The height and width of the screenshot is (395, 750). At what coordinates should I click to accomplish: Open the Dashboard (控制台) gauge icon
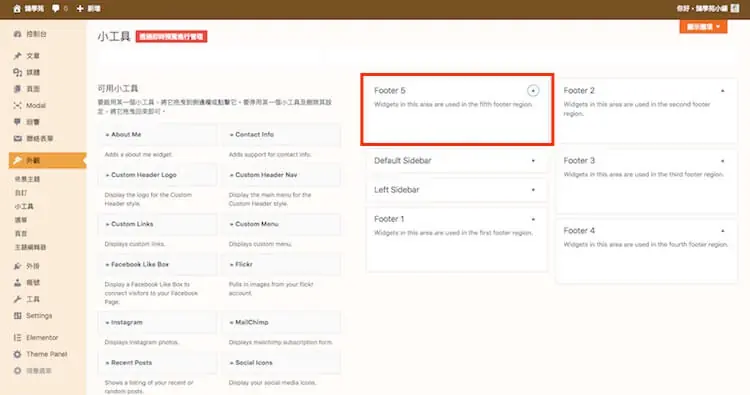coord(18,34)
